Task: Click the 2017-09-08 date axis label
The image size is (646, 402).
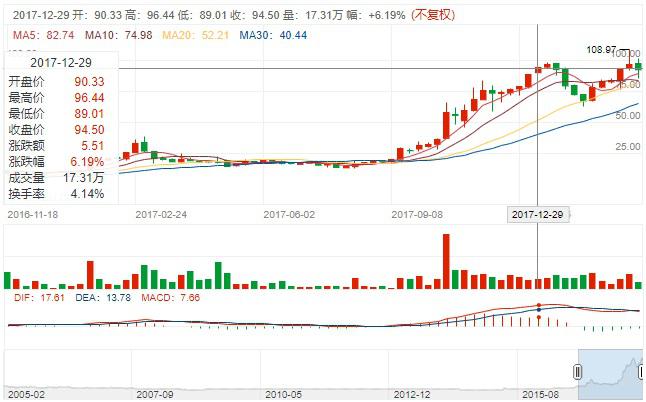Action: tap(417, 214)
